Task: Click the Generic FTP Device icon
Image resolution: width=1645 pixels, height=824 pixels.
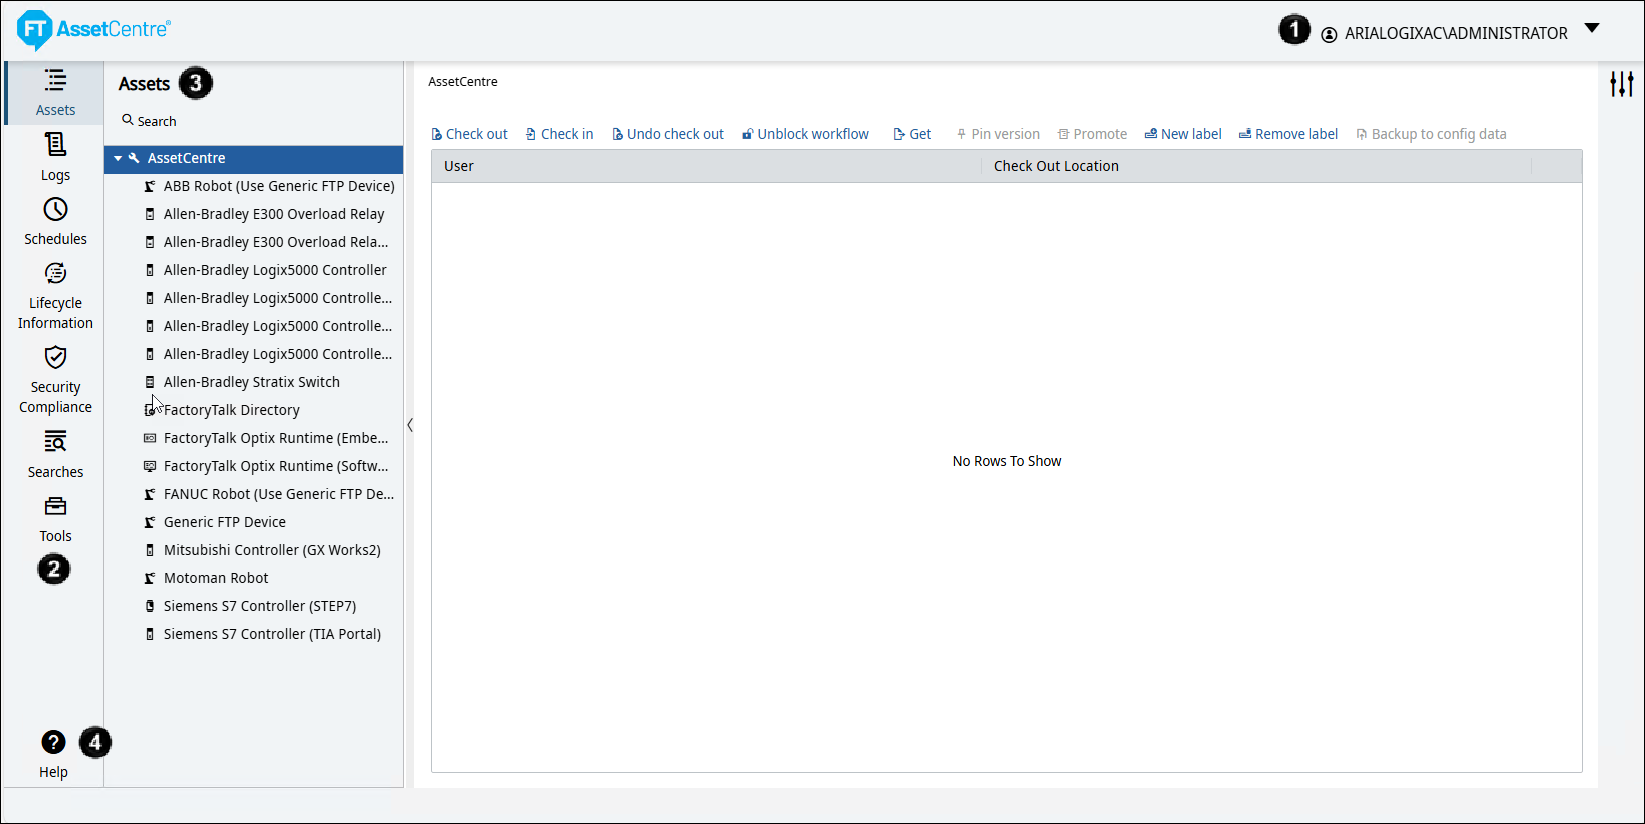Action: [150, 522]
